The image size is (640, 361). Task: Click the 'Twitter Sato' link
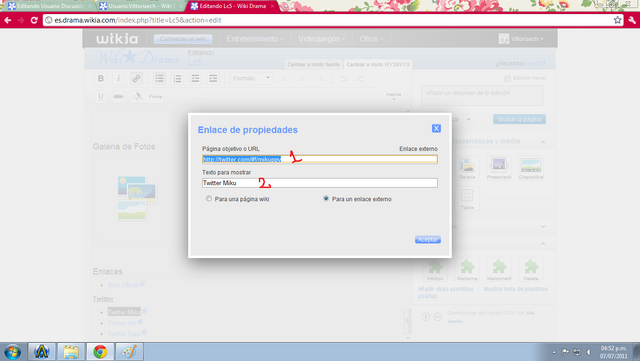pyautogui.click(x=124, y=334)
